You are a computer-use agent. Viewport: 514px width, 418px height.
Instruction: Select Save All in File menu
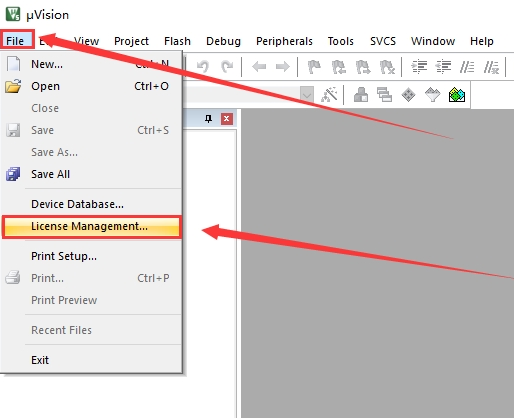[x=91, y=174]
